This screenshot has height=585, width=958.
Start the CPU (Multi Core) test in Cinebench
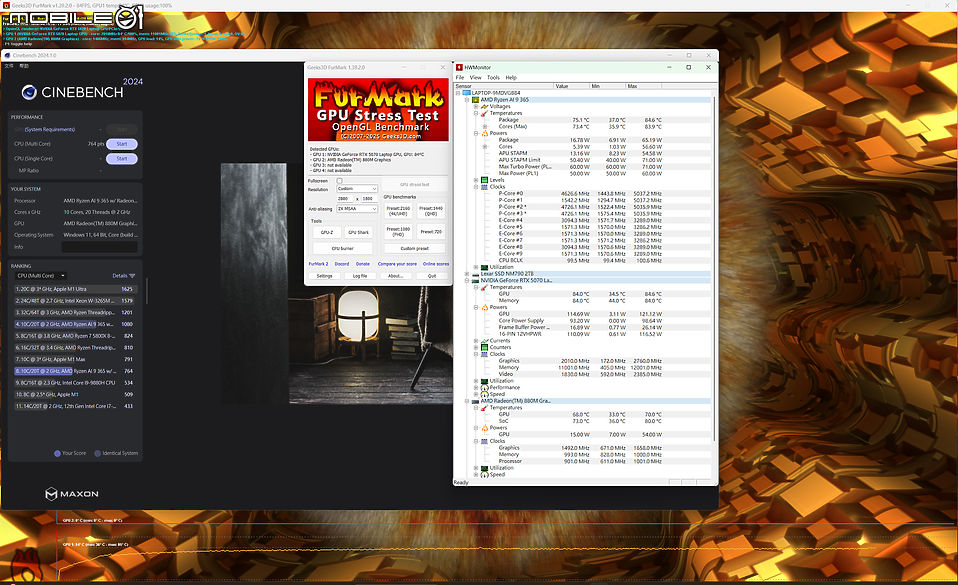[122, 144]
